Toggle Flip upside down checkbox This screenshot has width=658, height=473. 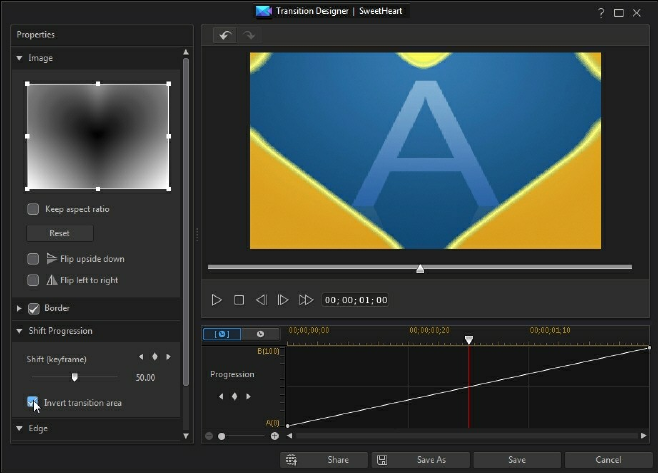coord(33,259)
